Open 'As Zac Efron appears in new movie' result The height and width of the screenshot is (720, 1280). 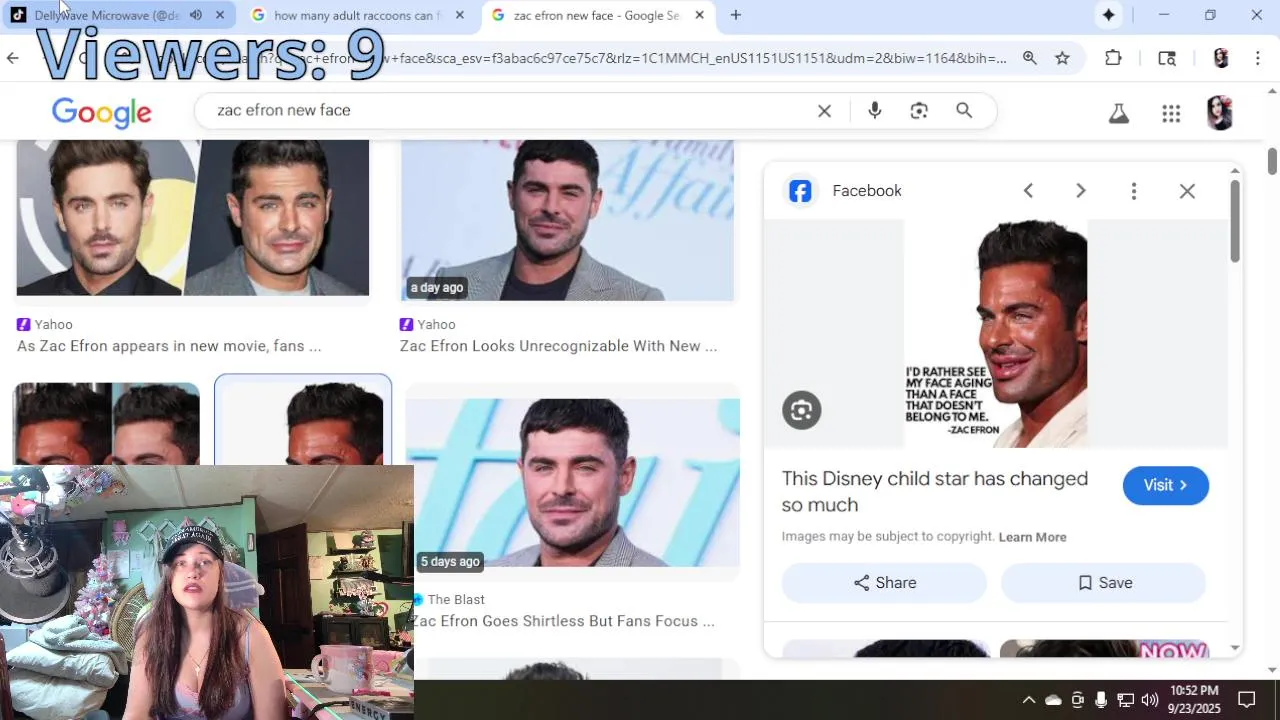(169, 346)
